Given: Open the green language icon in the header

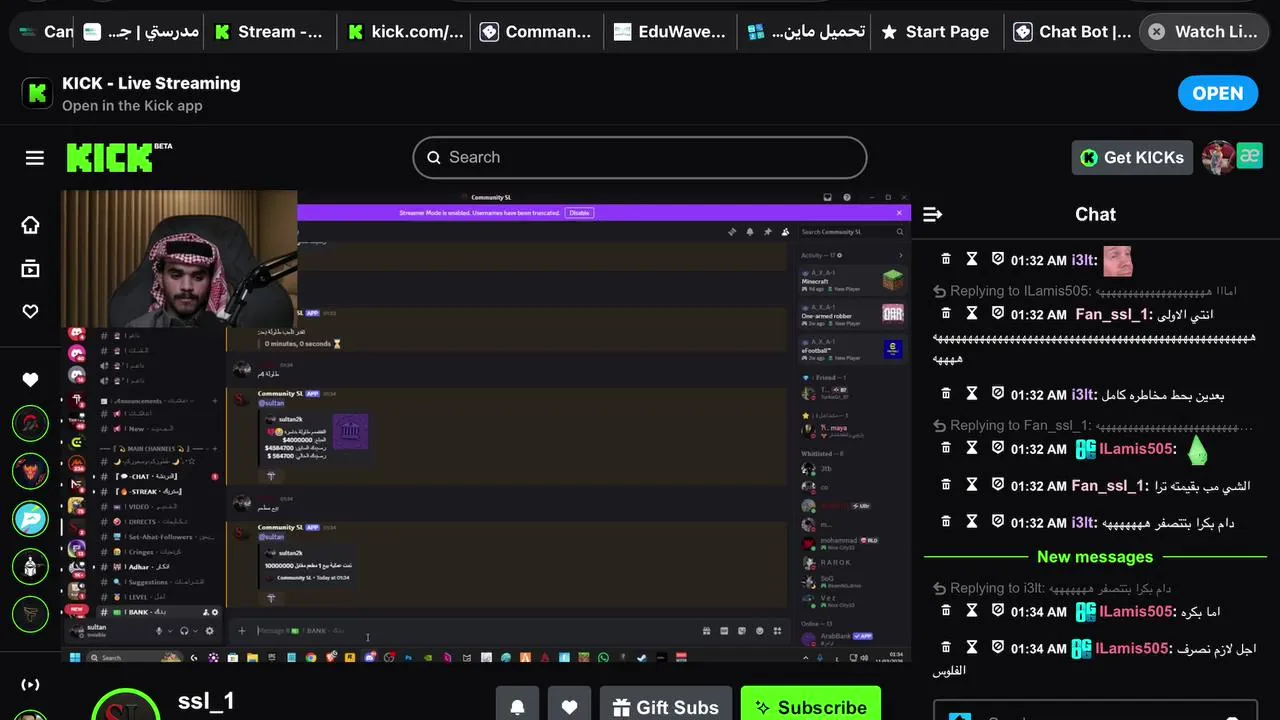Looking at the screenshot, I should pos(1250,156).
